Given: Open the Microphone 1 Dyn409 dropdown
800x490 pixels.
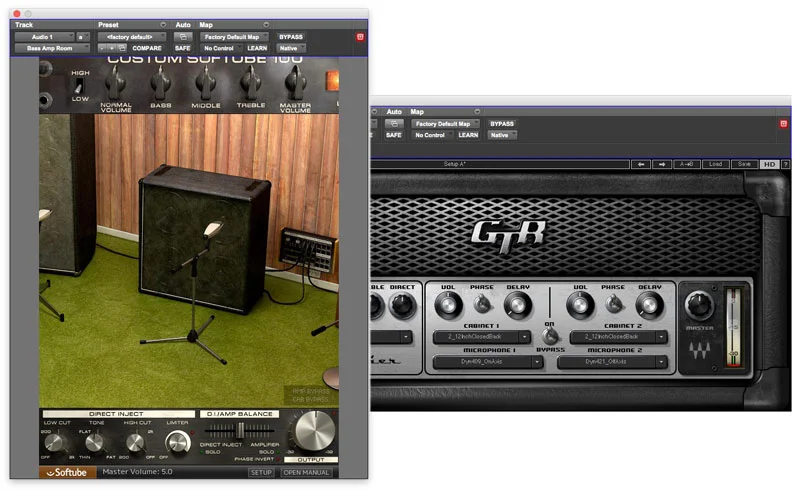Looking at the screenshot, I should click(x=488, y=361).
